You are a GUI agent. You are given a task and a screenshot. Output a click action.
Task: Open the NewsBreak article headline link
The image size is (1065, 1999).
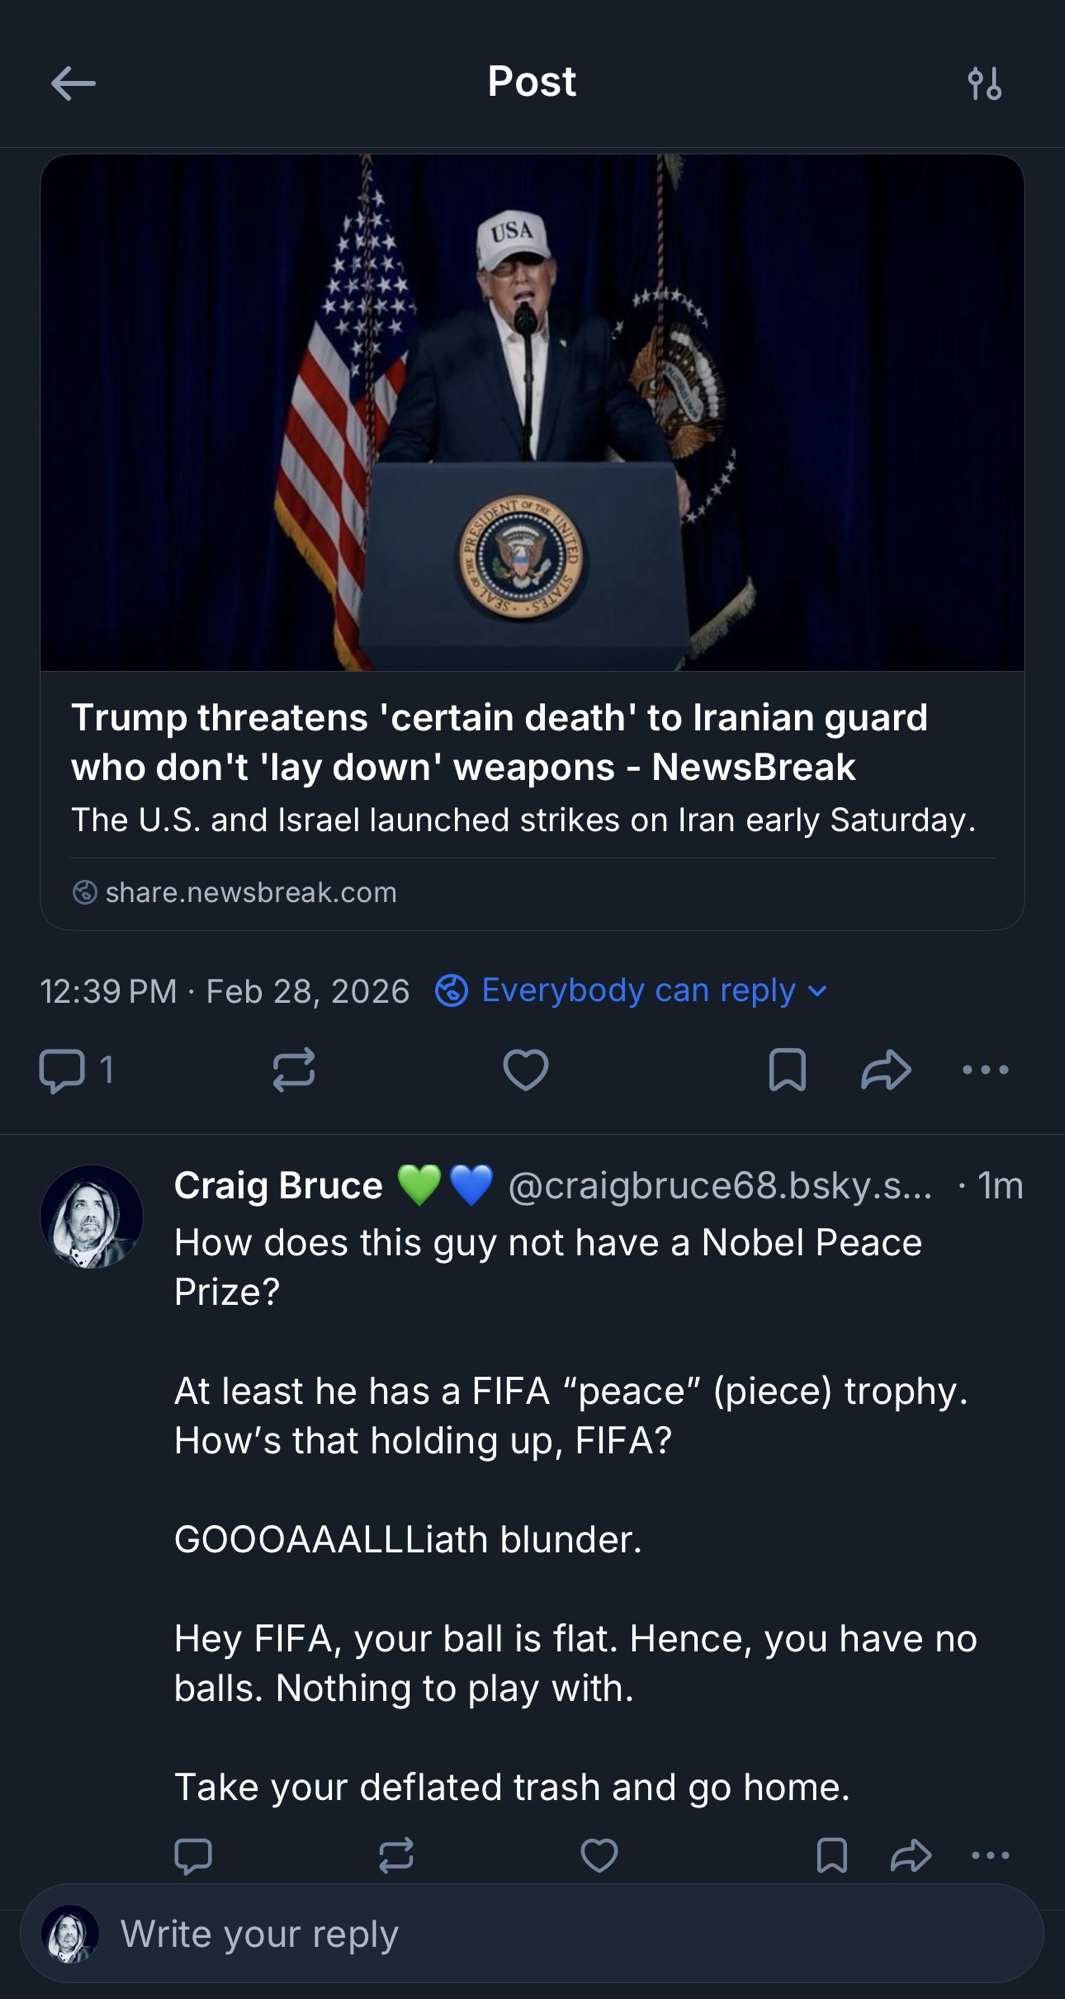coord(499,742)
